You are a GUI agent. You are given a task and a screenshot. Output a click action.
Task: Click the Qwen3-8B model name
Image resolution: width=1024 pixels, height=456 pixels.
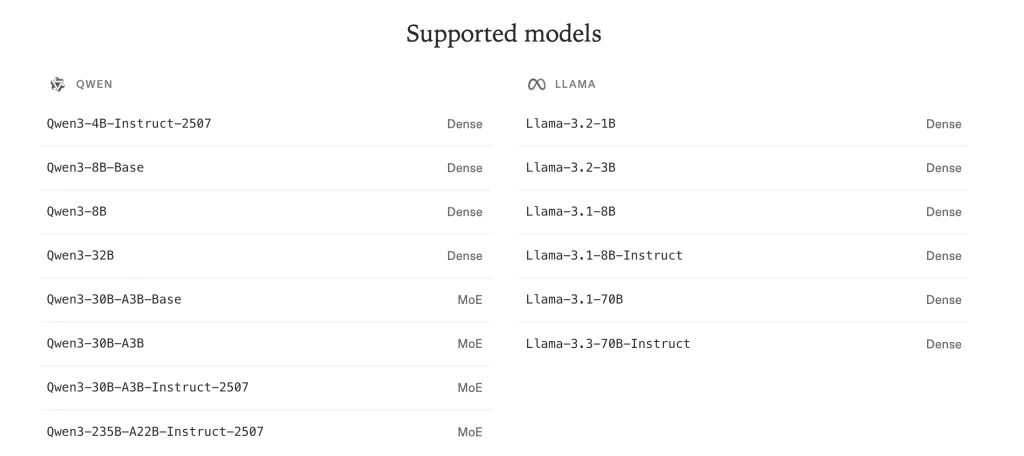77,212
